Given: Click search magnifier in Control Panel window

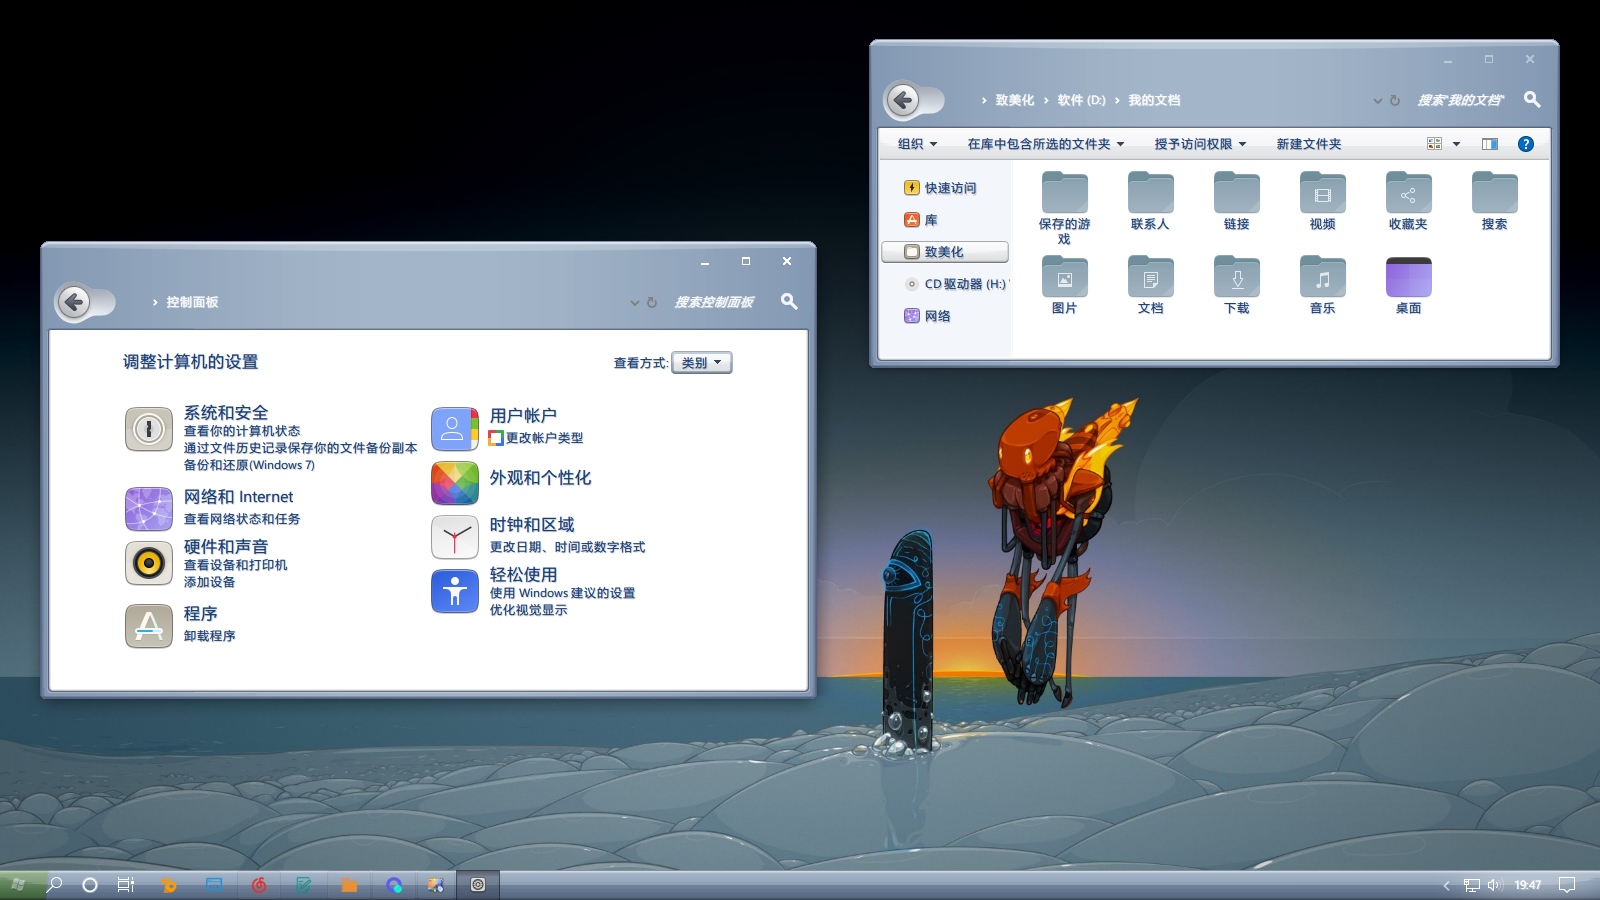Looking at the screenshot, I should coord(789,301).
